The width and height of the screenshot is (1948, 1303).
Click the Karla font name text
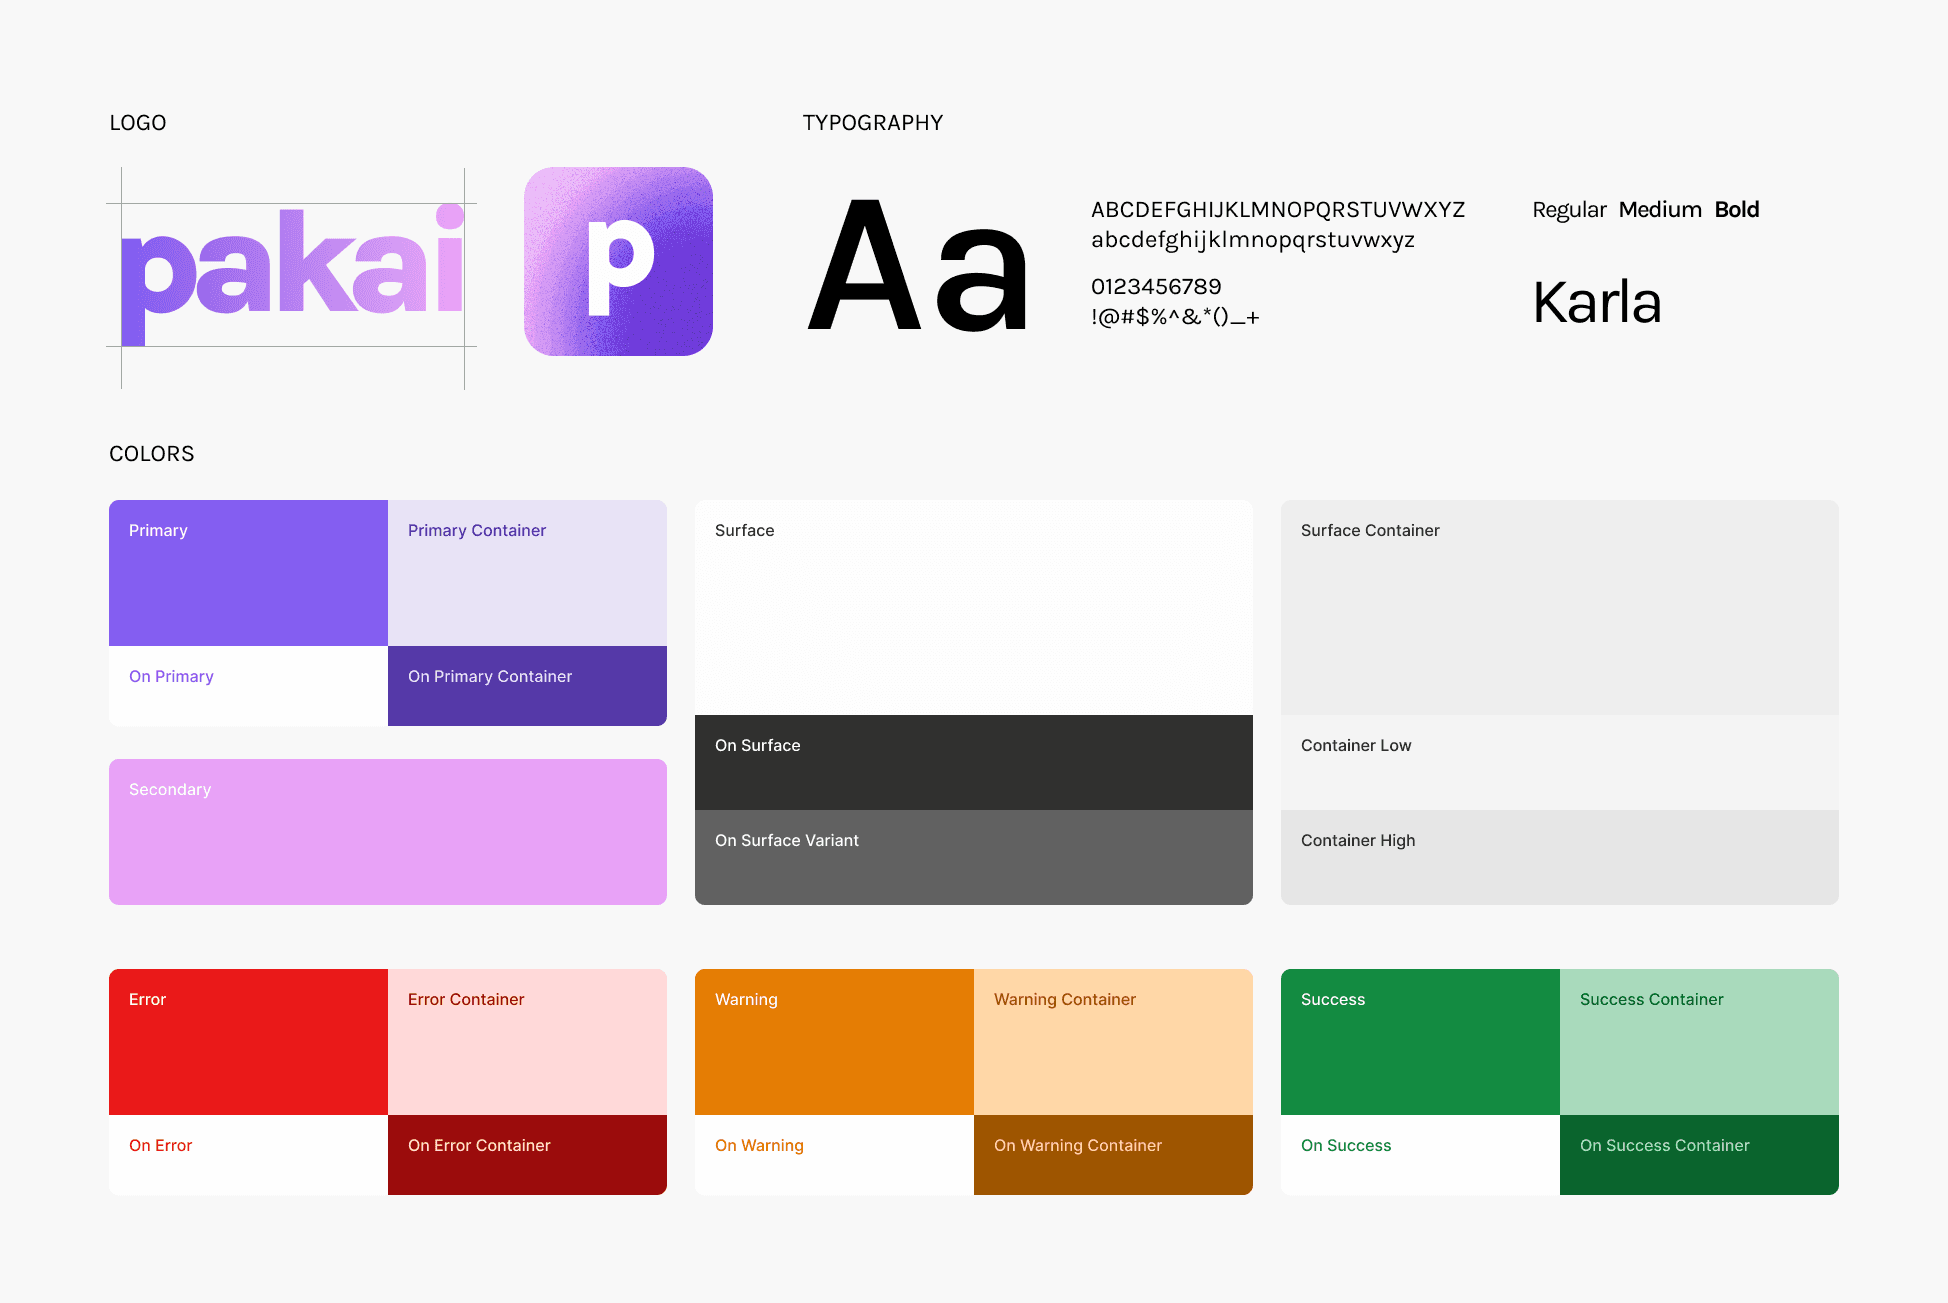click(x=1597, y=303)
